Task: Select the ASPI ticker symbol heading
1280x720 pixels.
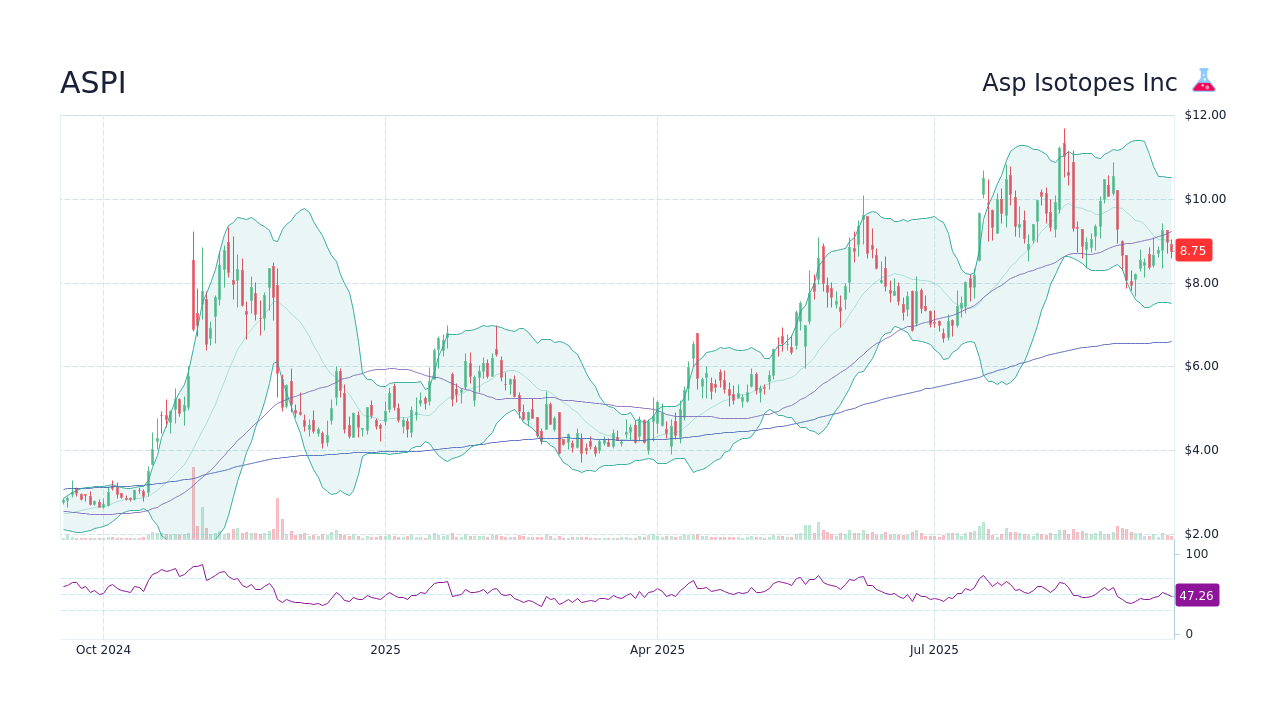Action: (x=92, y=83)
